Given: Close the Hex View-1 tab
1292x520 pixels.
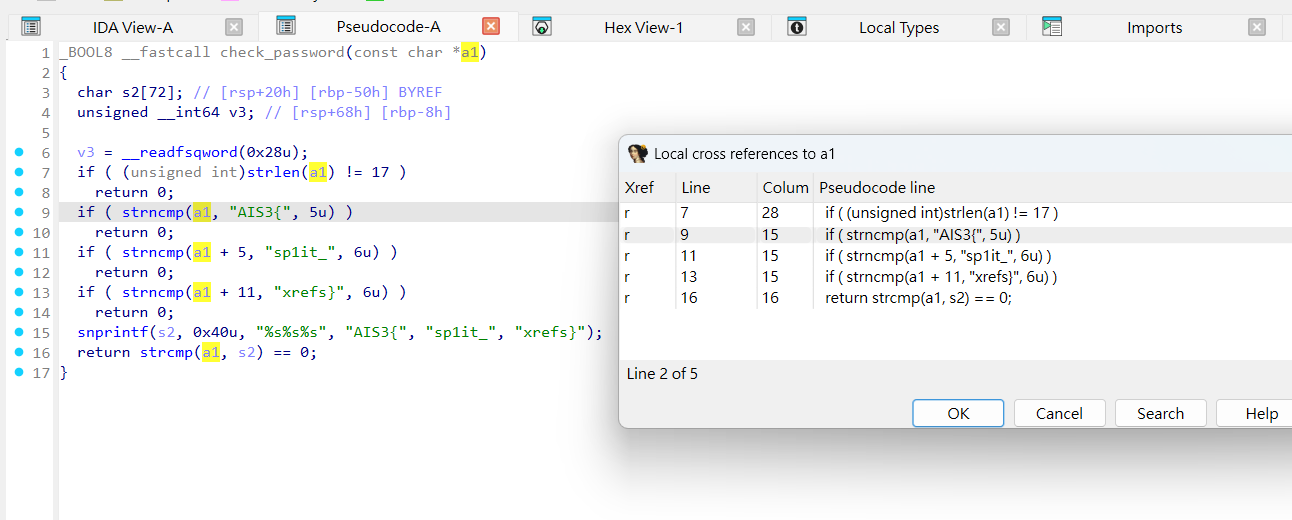Looking at the screenshot, I should (x=746, y=27).
